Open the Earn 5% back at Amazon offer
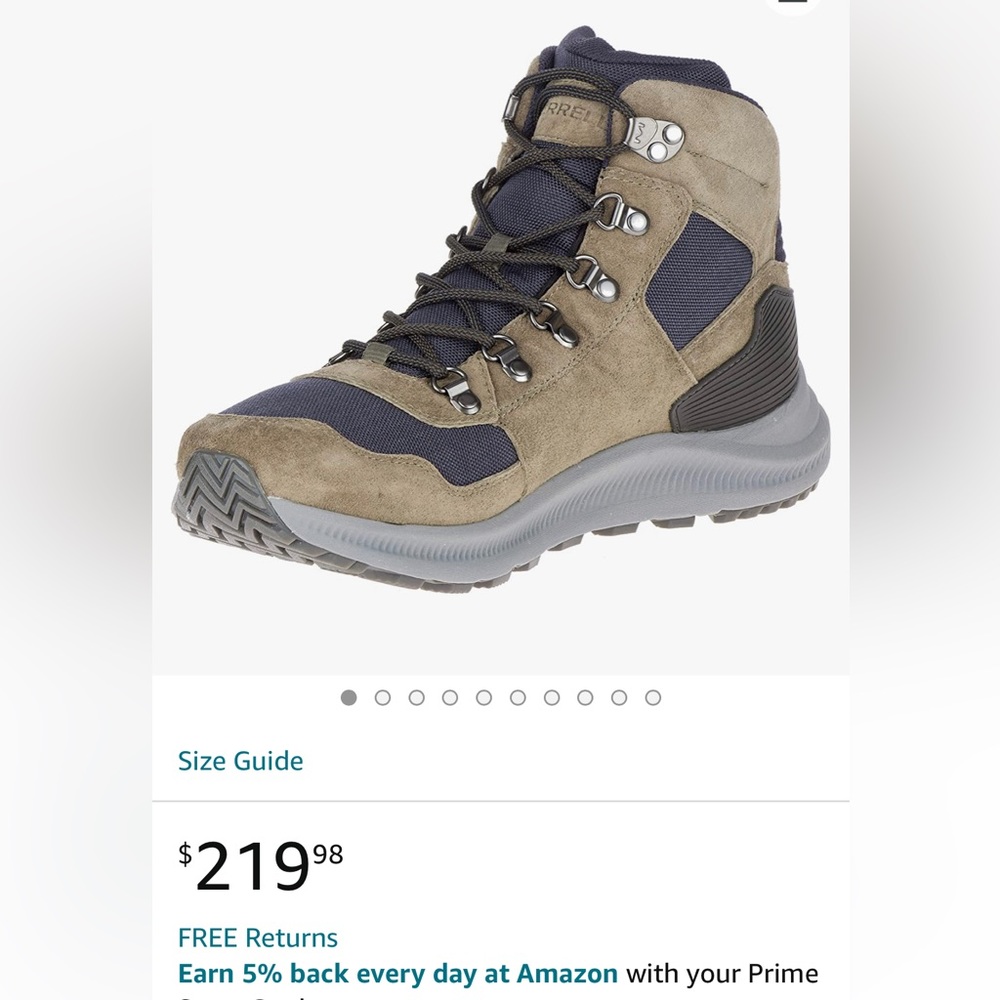 398,972
